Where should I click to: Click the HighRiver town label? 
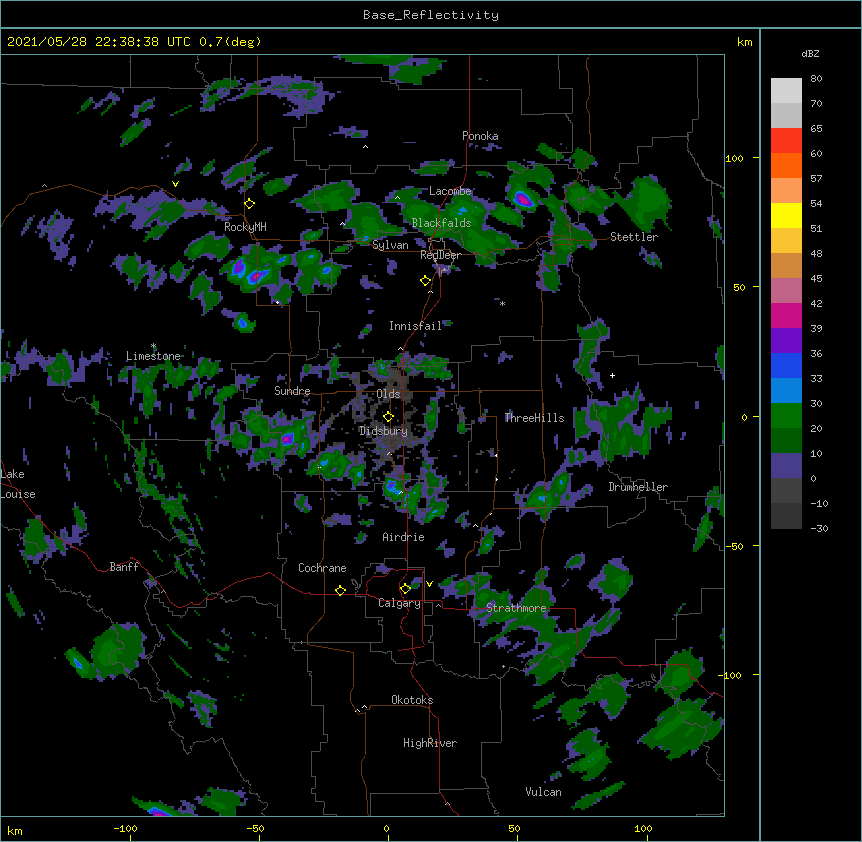pyautogui.click(x=430, y=743)
